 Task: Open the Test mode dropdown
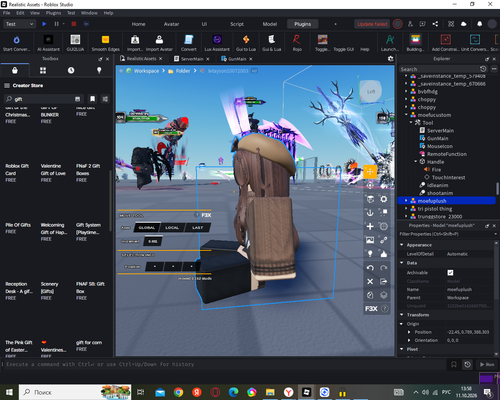tap(19, 24)
